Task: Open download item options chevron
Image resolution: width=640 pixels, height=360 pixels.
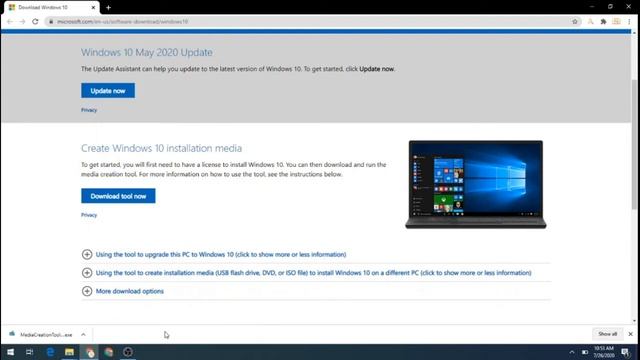Action: (83, 335)
